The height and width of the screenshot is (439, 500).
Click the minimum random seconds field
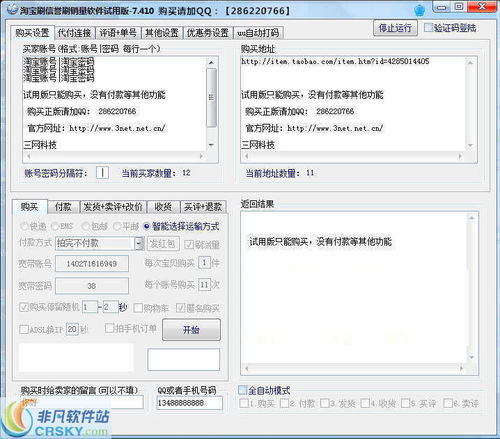[90, 307]
